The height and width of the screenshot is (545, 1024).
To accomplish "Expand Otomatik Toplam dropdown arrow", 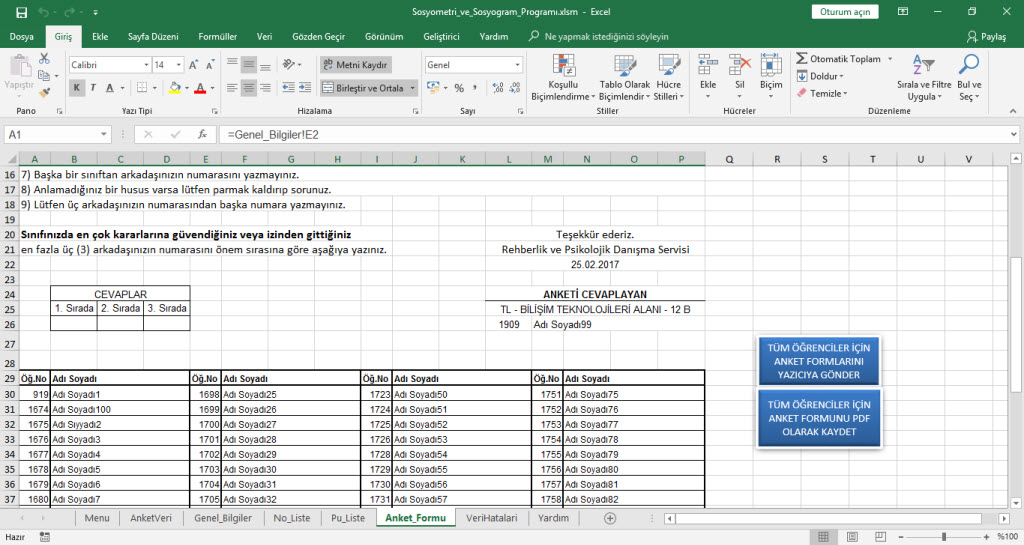I will click(889, 59).
